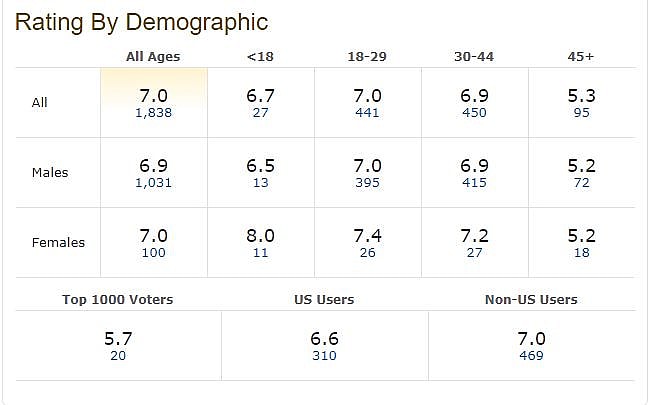Open Top 1000 Voters count of 20
Image resolution: width=656 pixels, height=405 pixels.
(x=118, y=356)
